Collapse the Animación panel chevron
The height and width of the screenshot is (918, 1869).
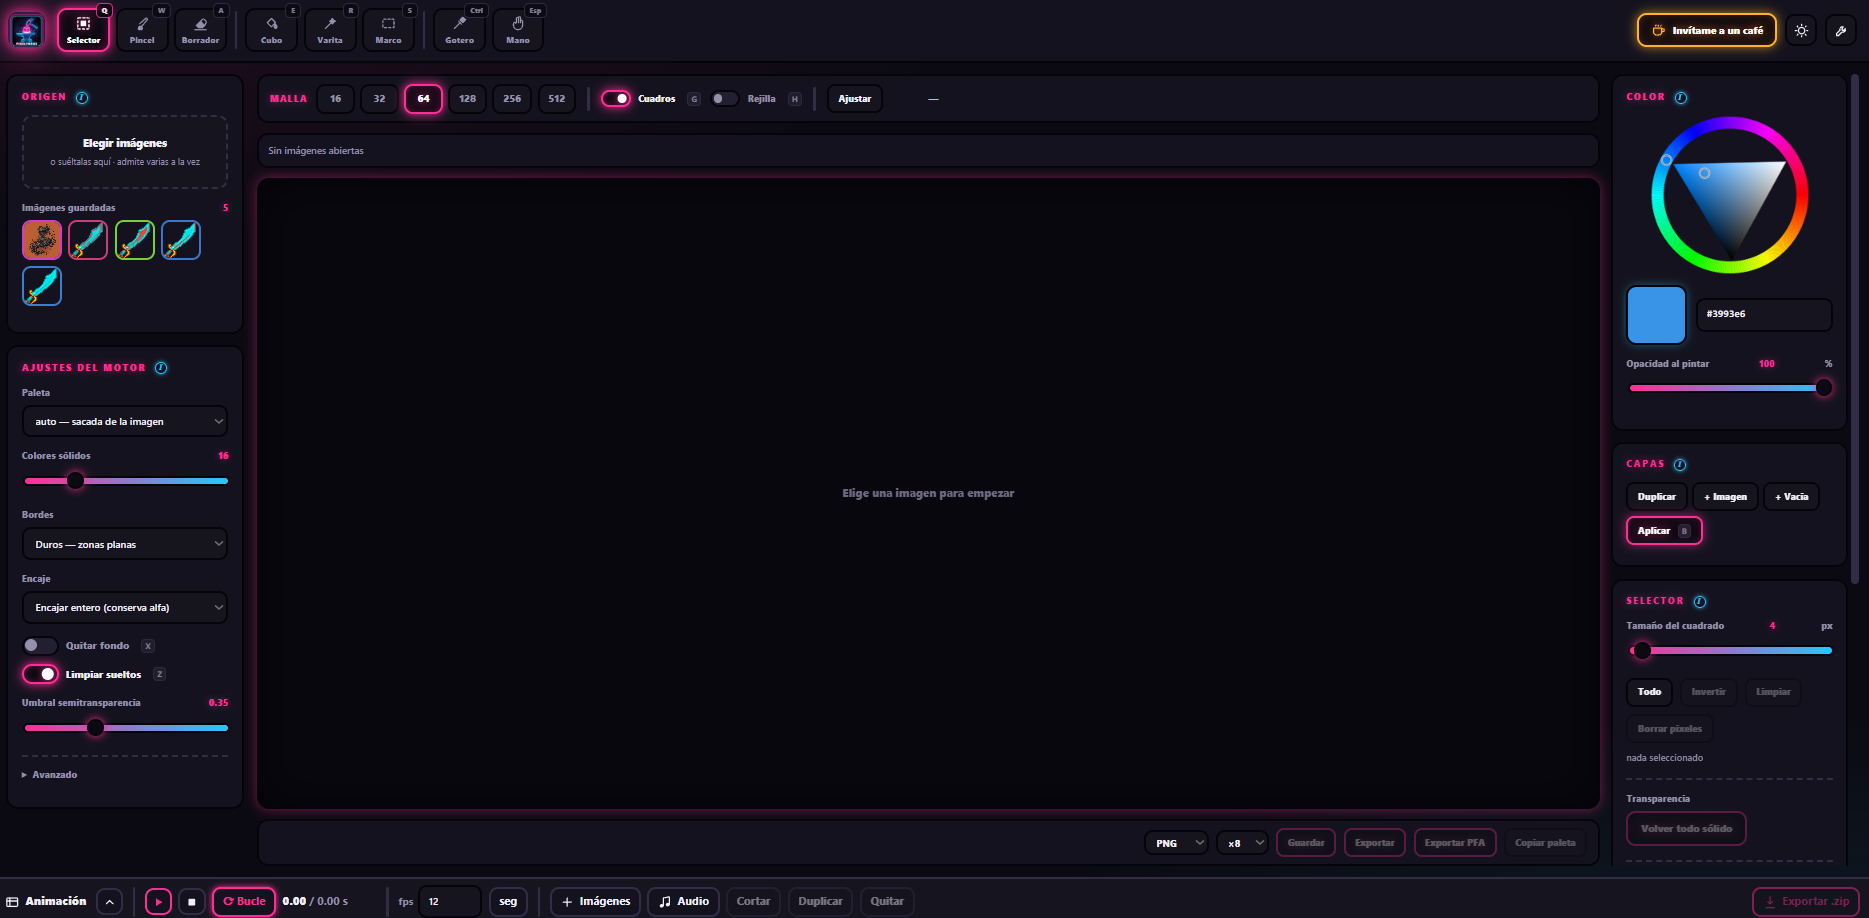(110, 901)
